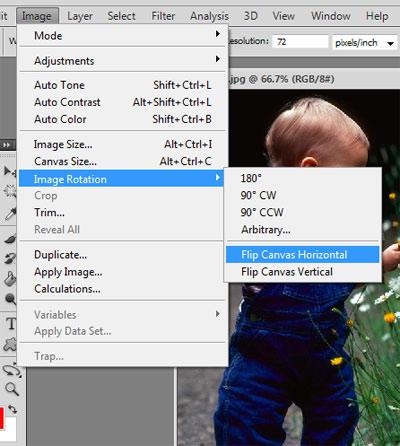Select the Custom Shape tool

9,345
